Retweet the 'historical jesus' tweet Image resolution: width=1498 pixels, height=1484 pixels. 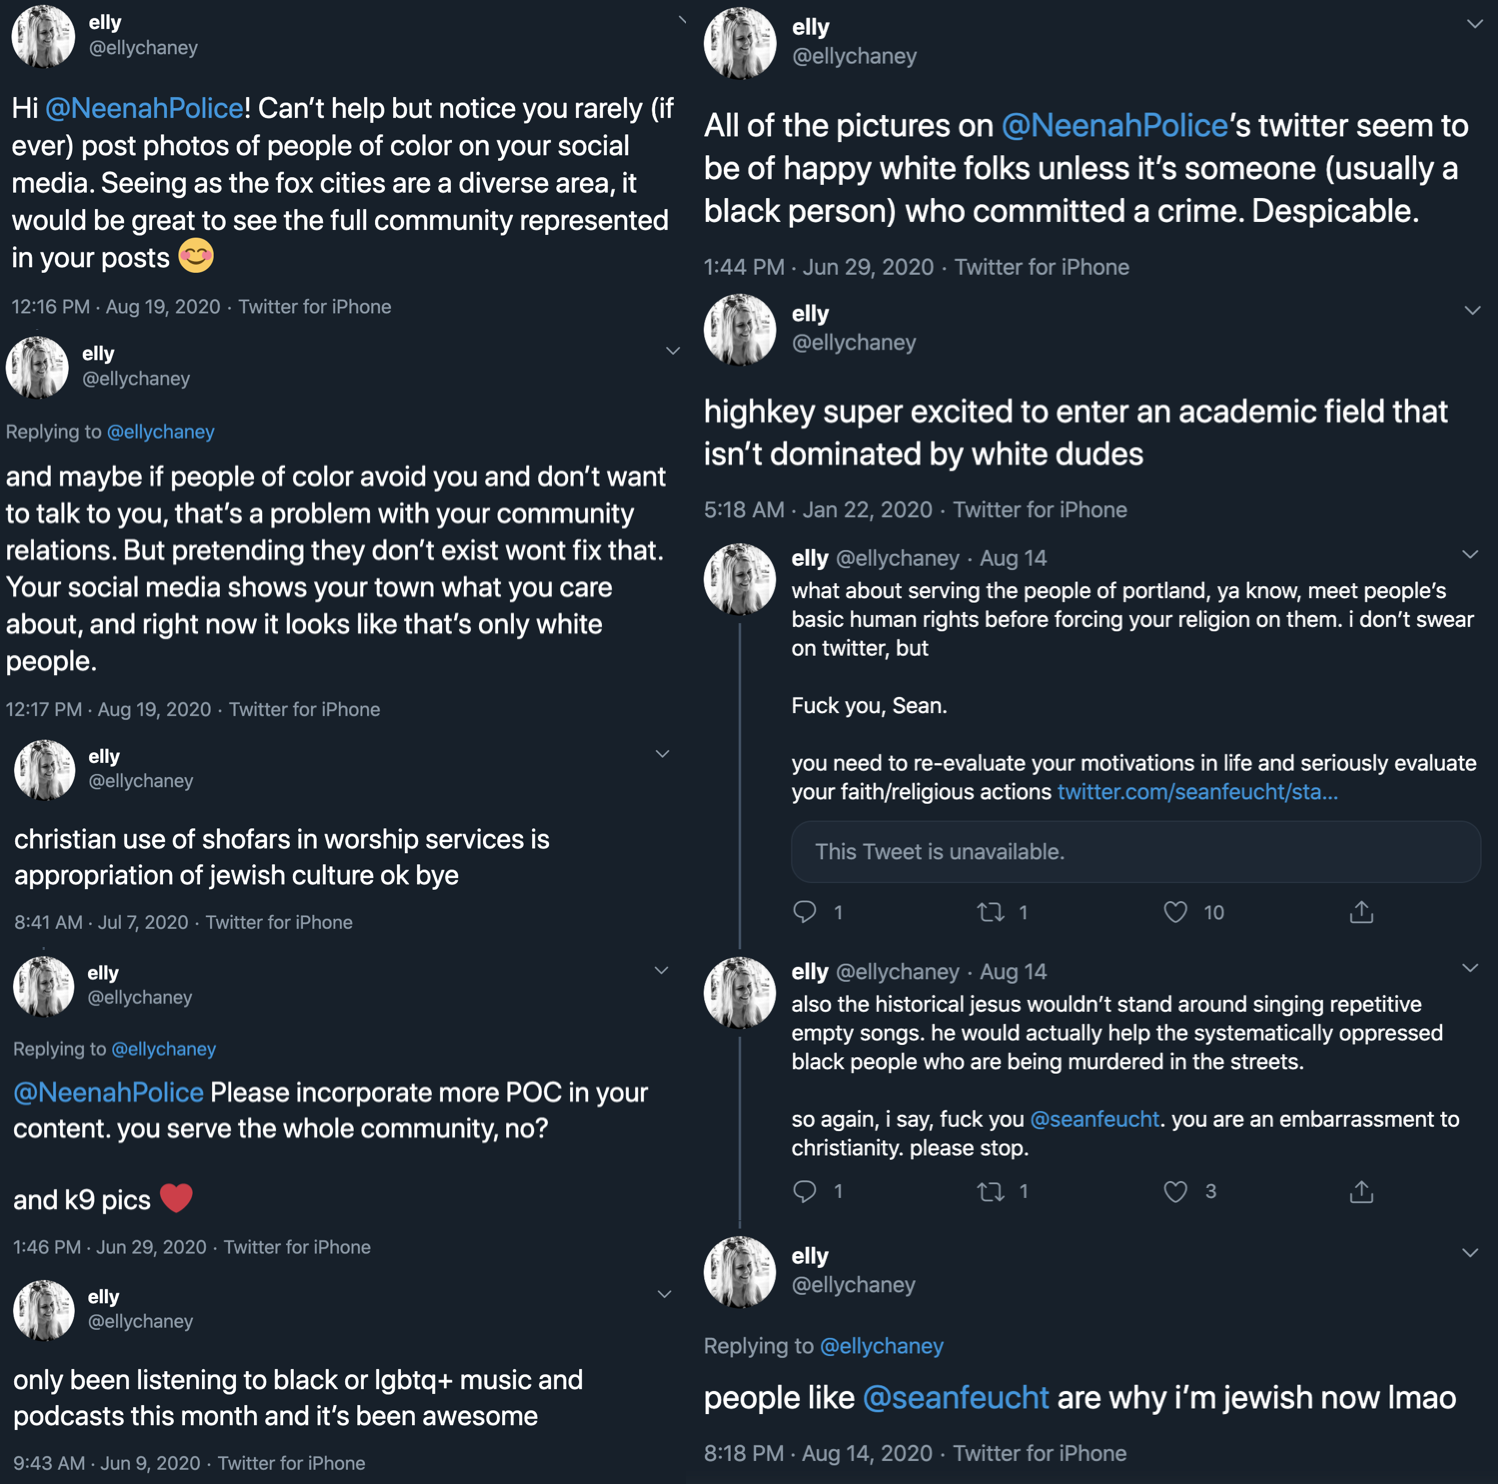point(991,1191)
